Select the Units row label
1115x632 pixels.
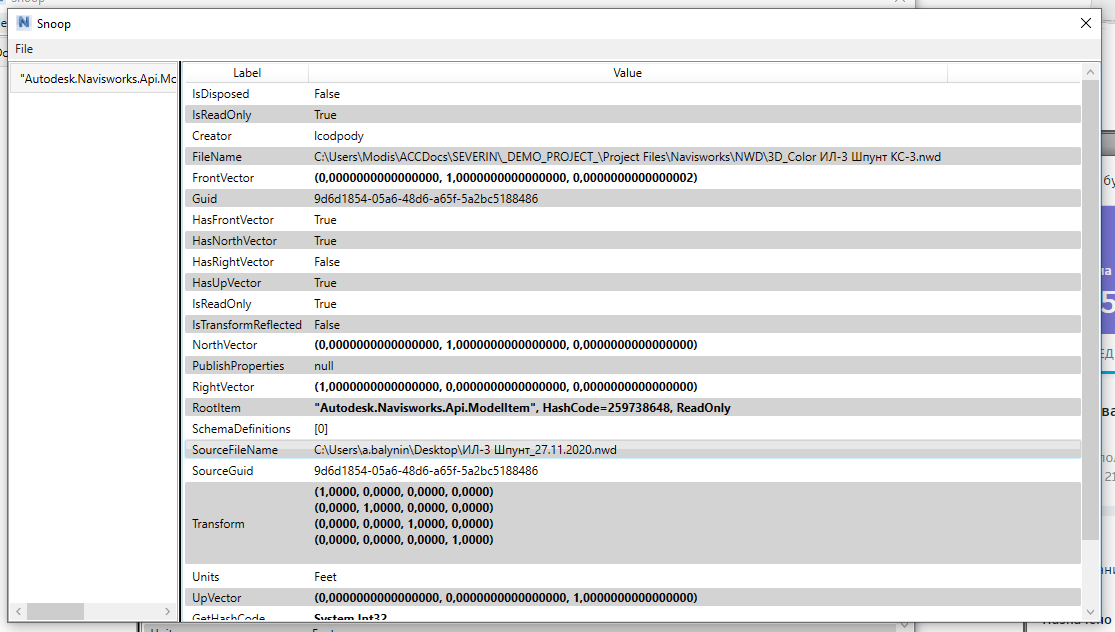pos(206,577)
